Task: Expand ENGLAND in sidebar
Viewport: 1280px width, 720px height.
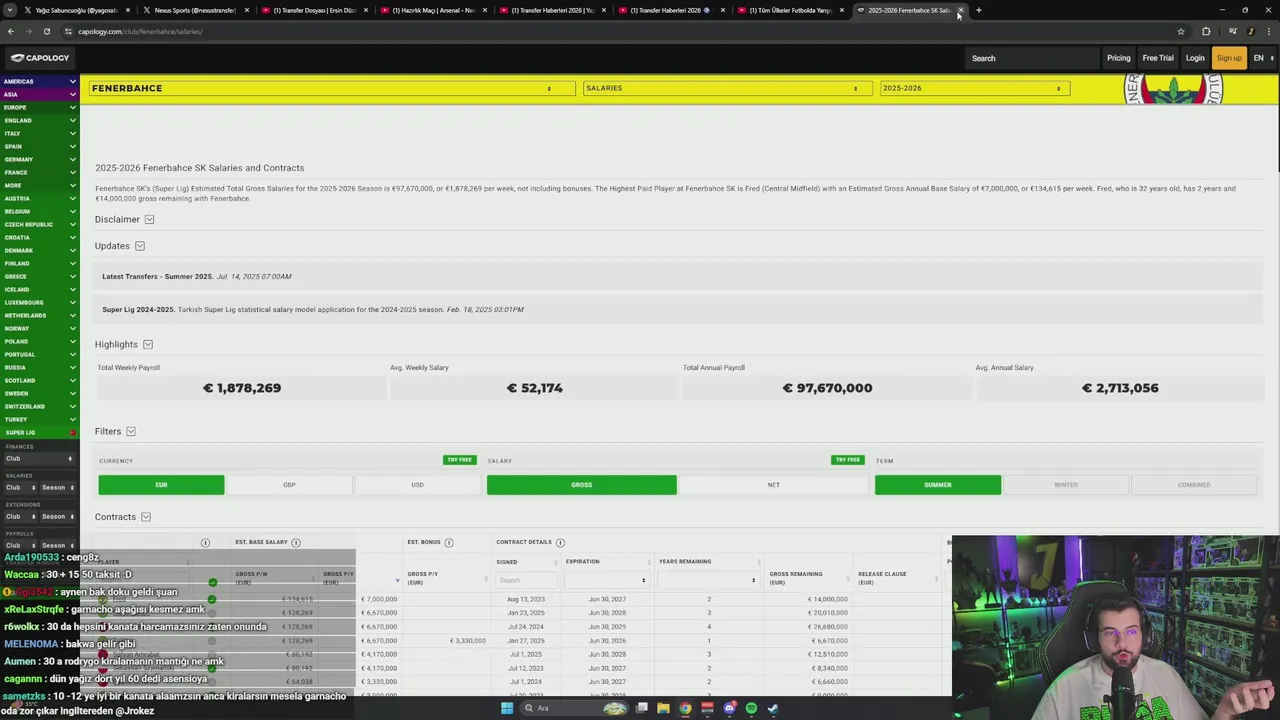Action: (39, 120)
